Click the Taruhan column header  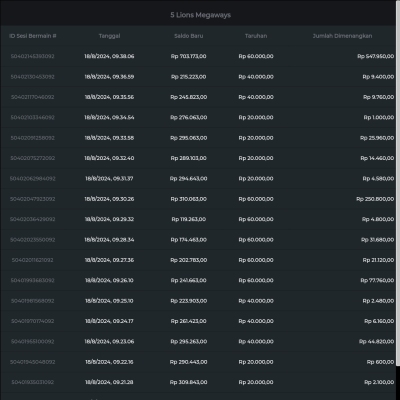[256, 36]
